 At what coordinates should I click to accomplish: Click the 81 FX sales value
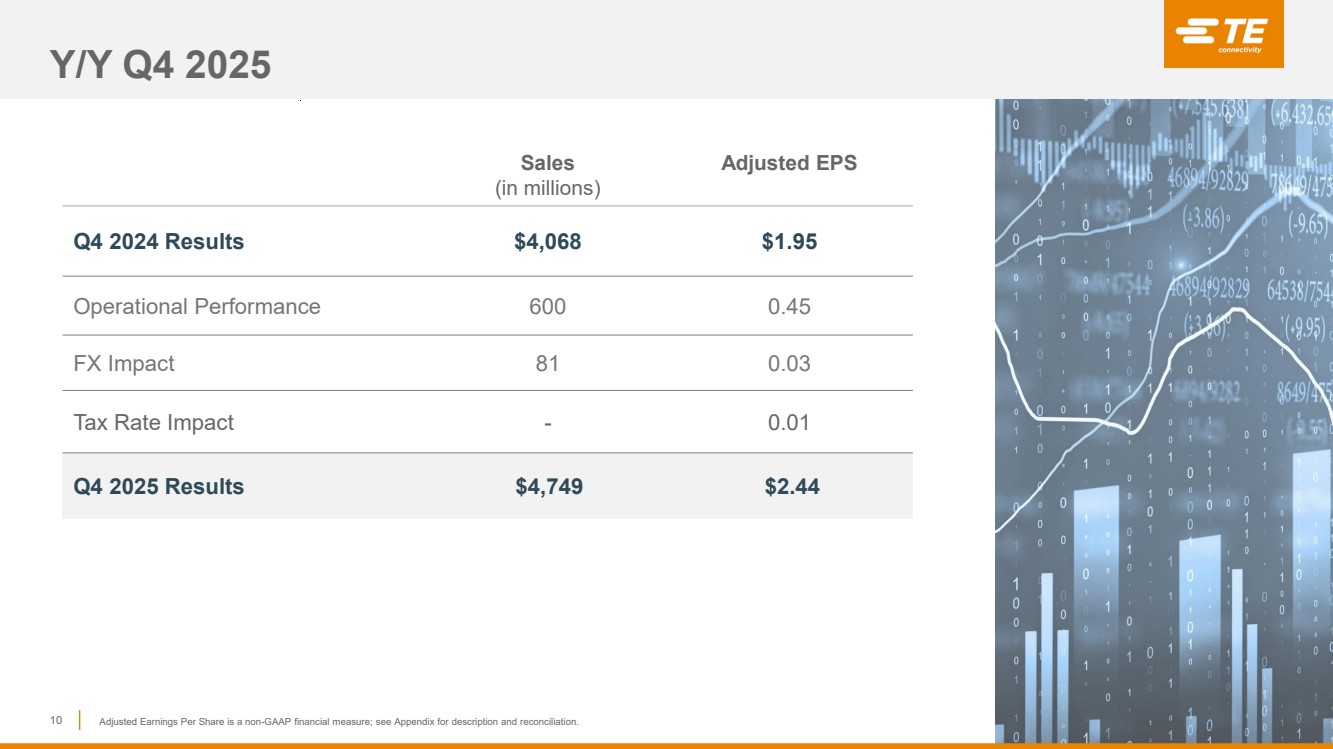tap(547, 363)
